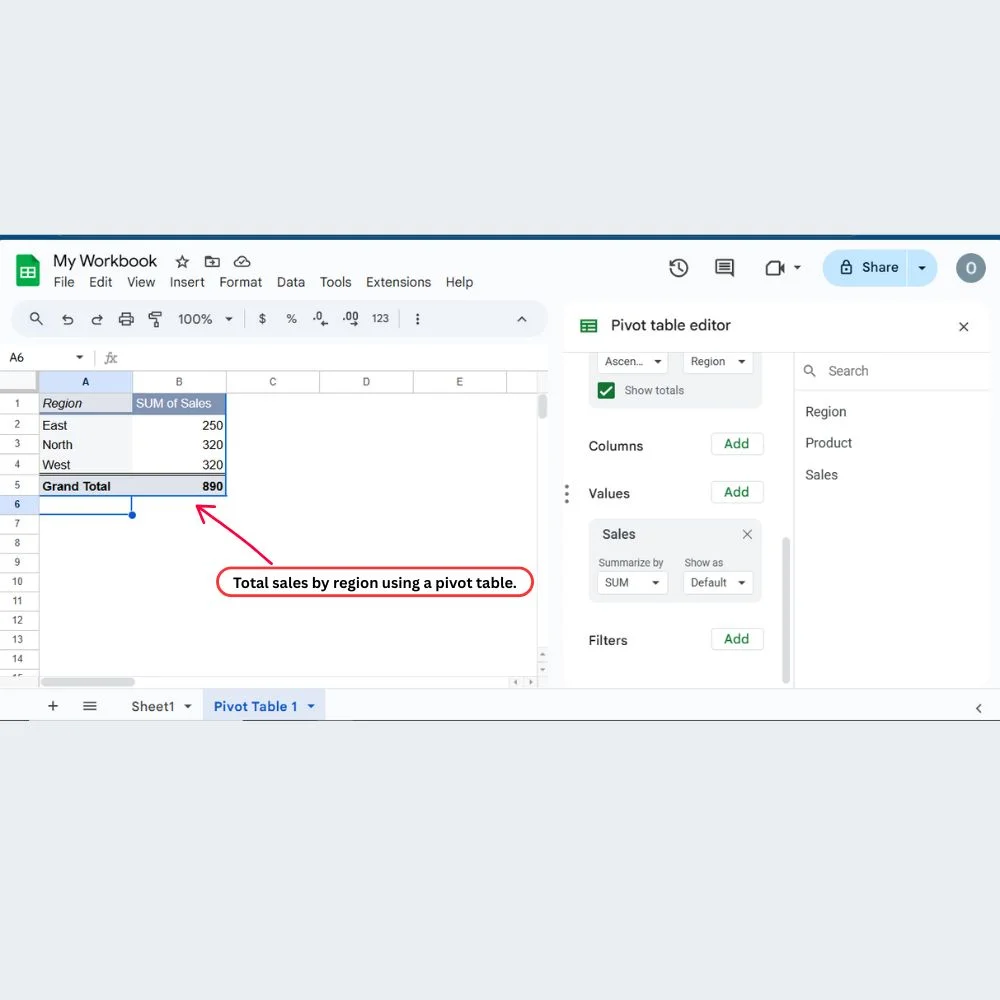Click the Share button
Screen dimensions: 1000x1000
865,268
